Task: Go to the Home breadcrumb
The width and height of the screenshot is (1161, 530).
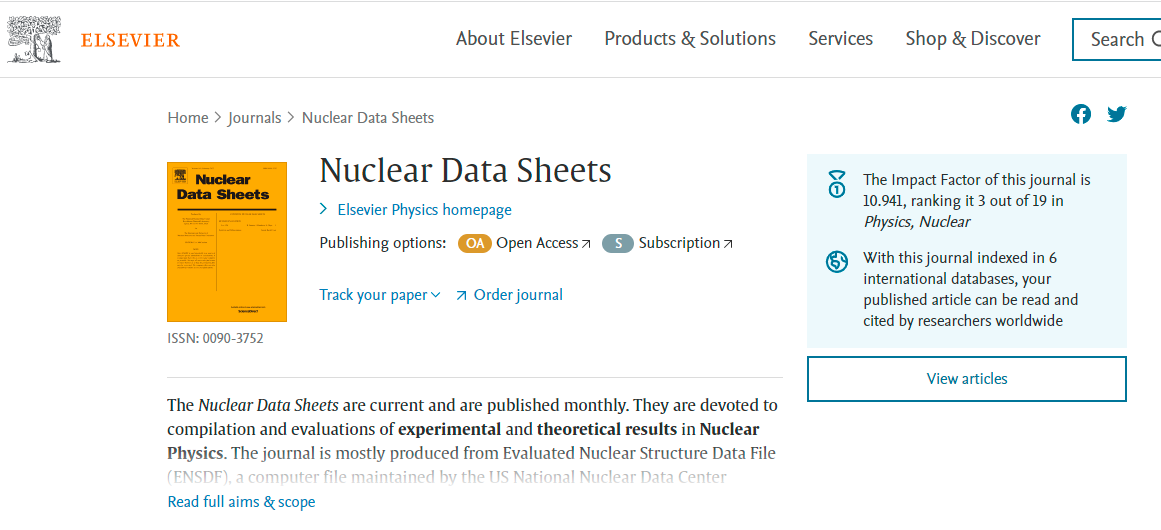Action: [x=188, y=118]
